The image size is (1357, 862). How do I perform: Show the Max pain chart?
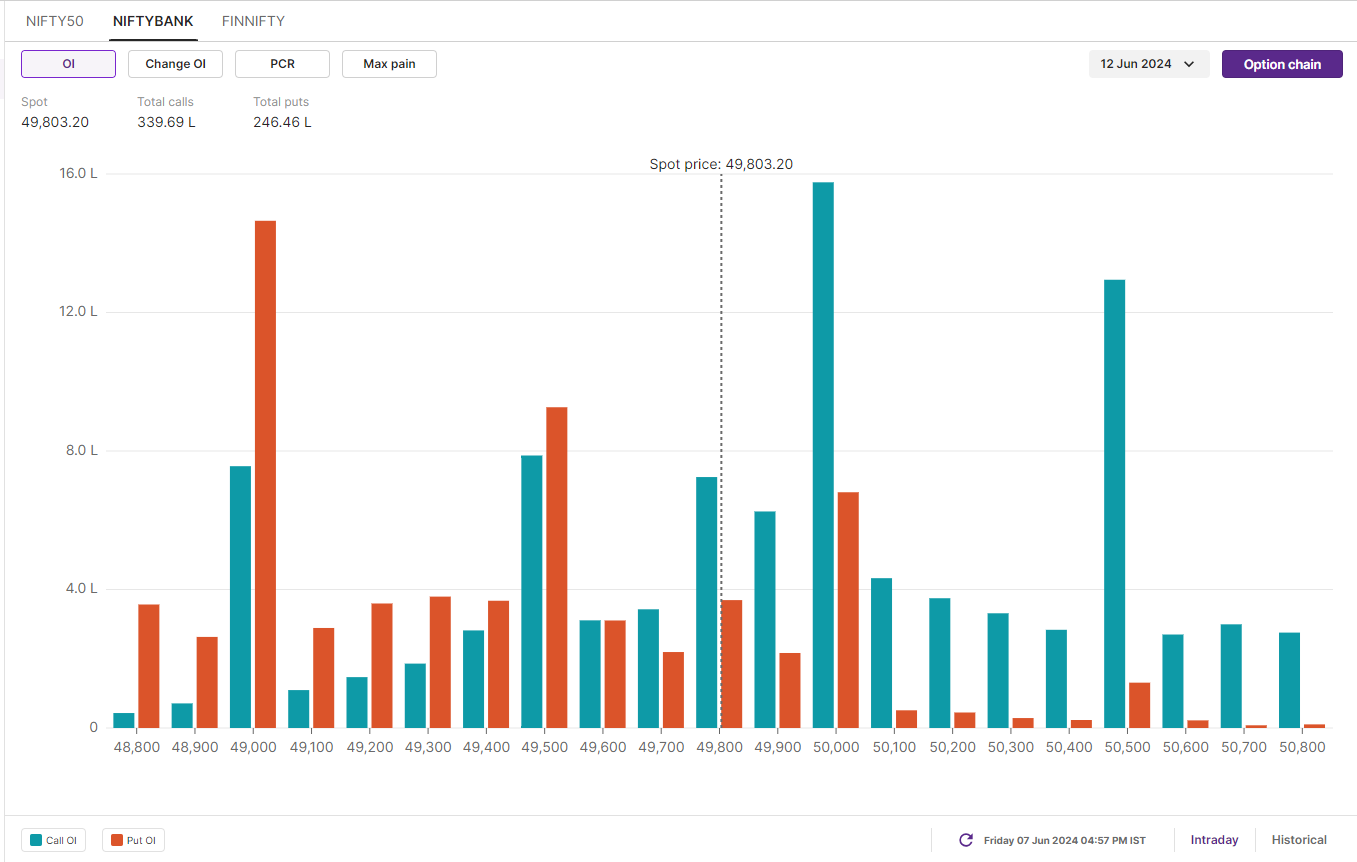389,64
